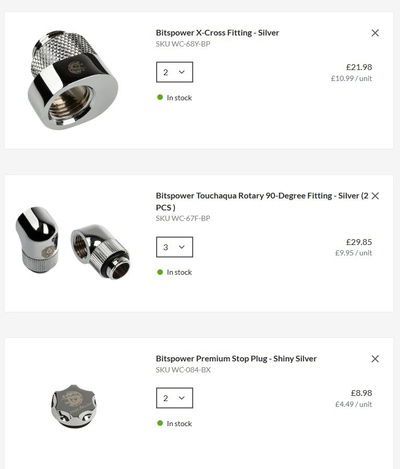
Task: Open quantity dropdown for Premium Stop Plug
Action: (174, 398)
